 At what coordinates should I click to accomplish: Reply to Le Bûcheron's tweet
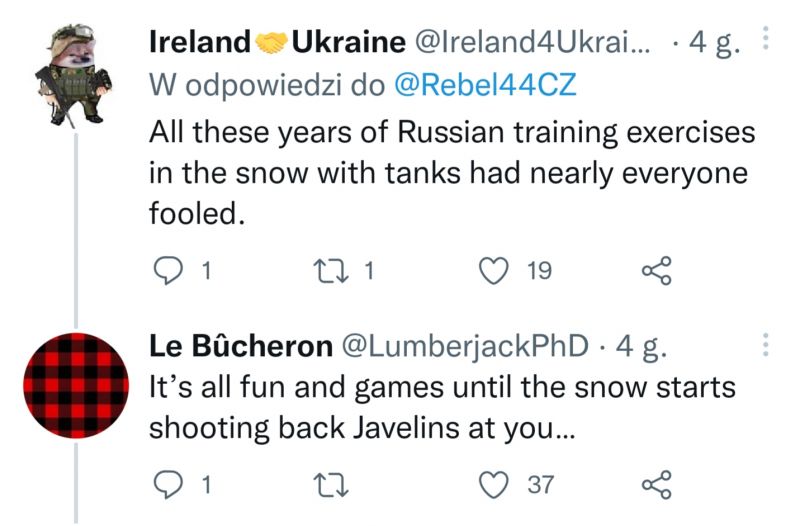(x=168, y=485)
